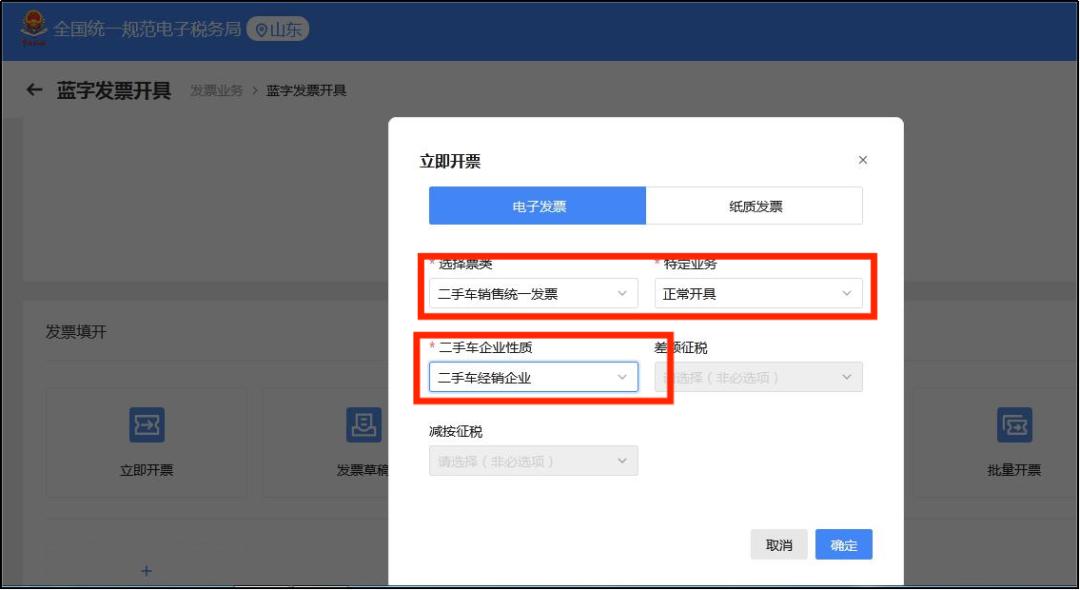
Task: Click the 发票填开 section heading
Action: [76, 332]
